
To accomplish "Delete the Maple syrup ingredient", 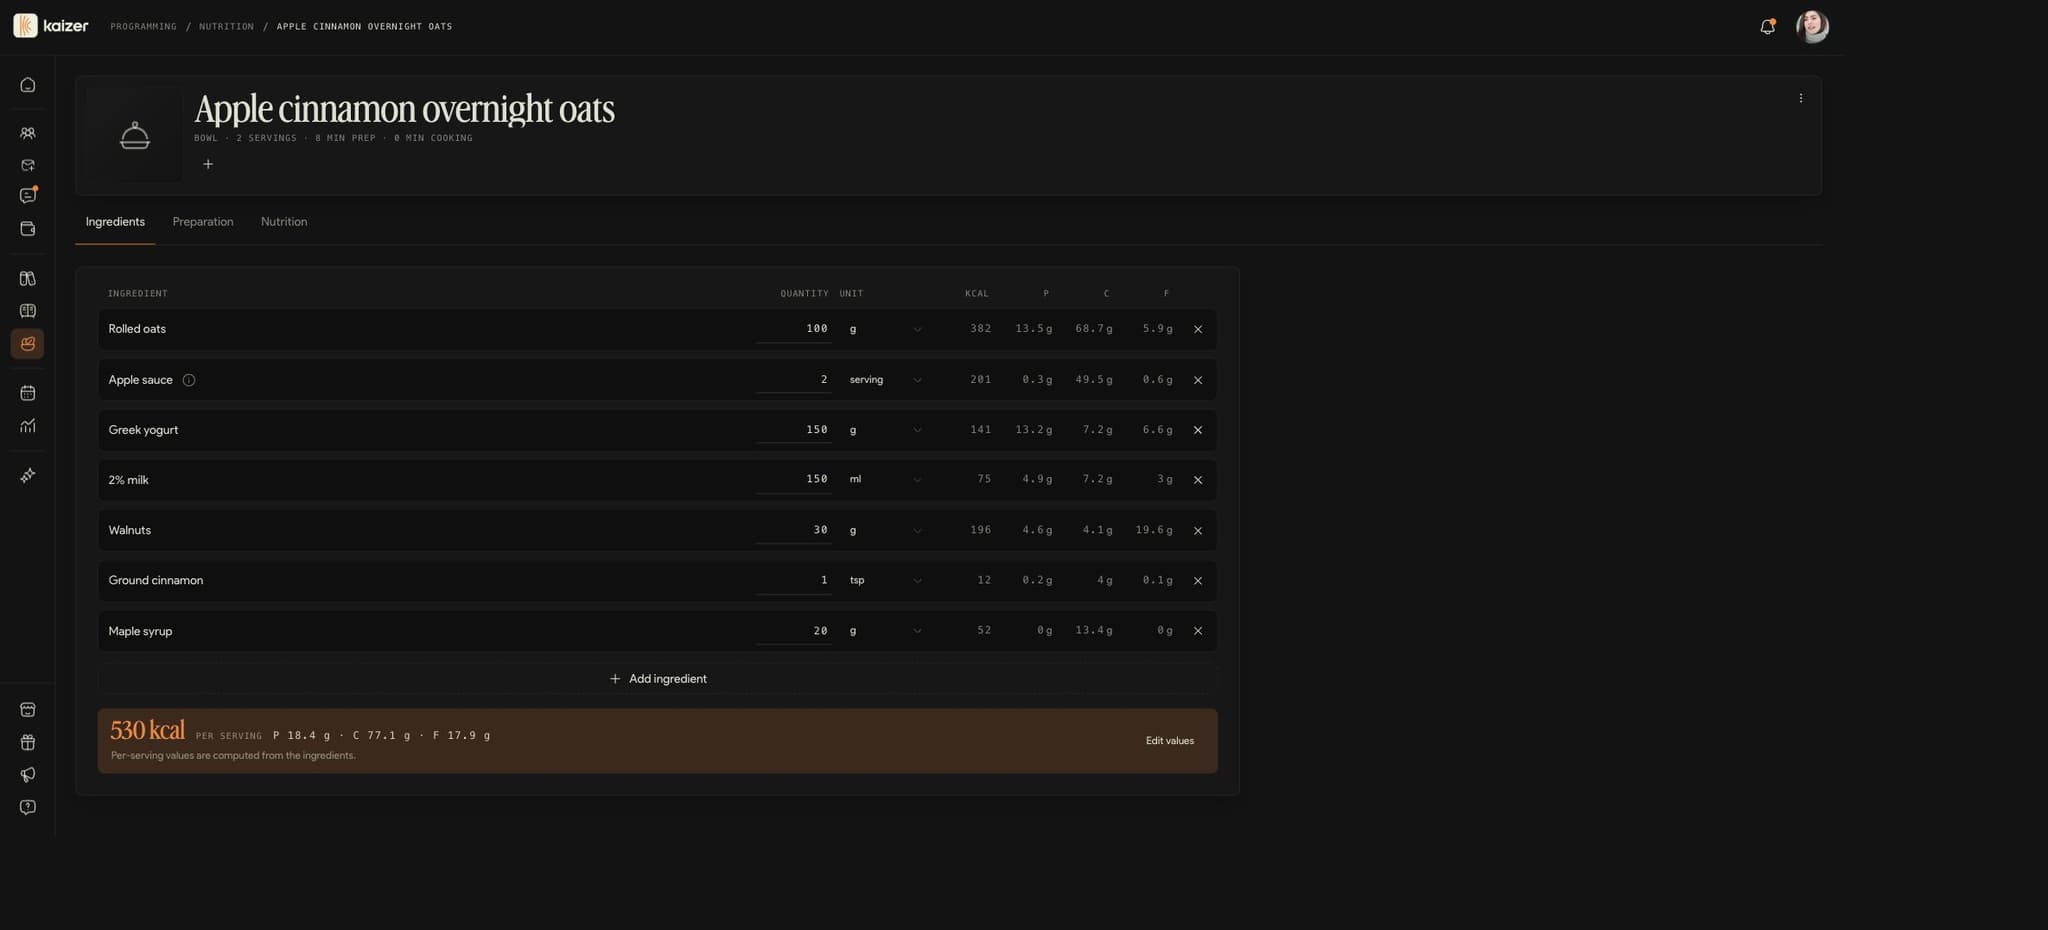I will tap(1198, 631).
